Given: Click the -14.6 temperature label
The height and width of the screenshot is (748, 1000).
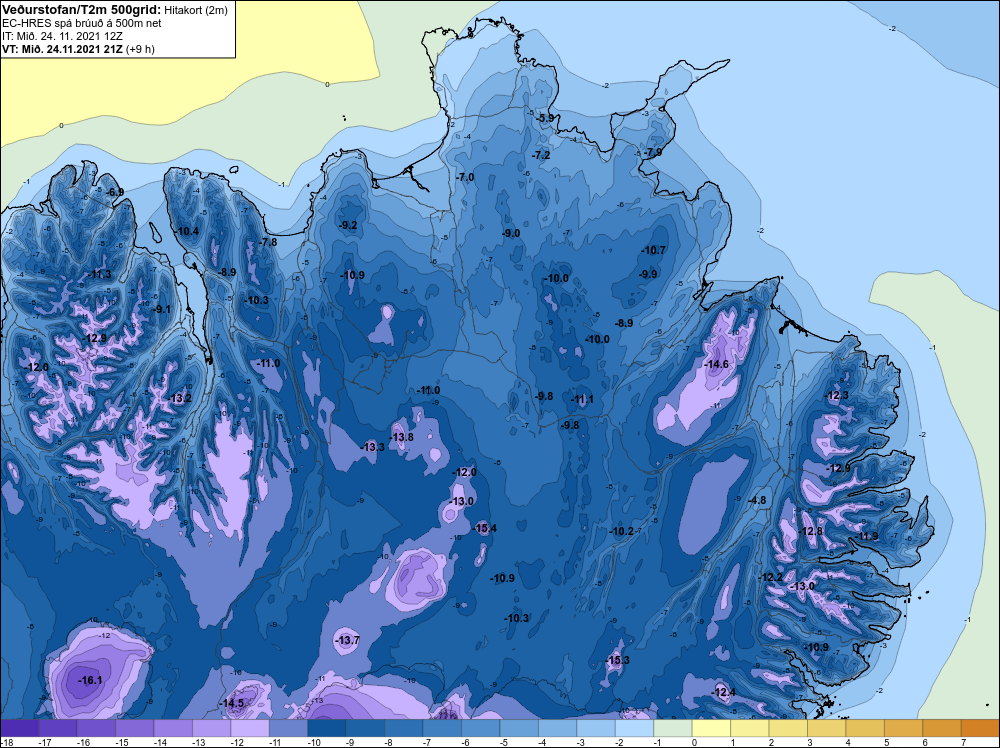Looking at the screenshot, I should coord(716,364).
